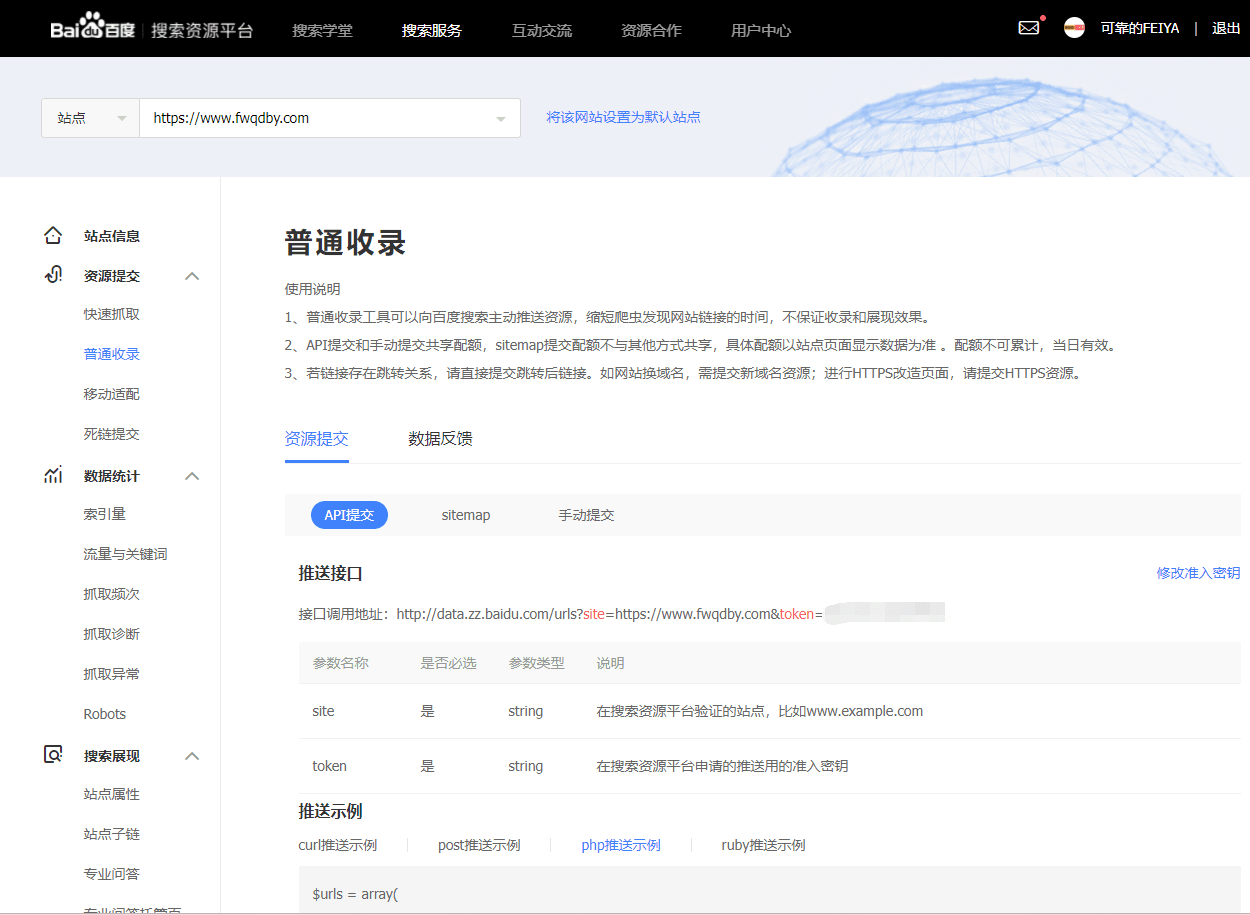Click the Robots sidebar entry
The height and width of the screenshot is (915, 1250).
point(103,714)
